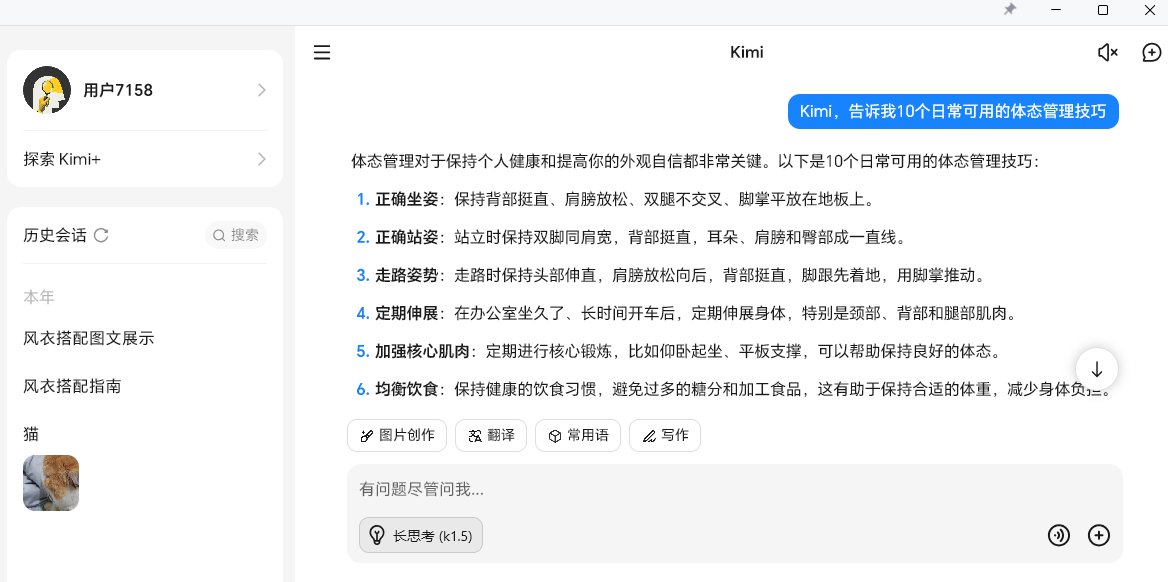
Task: Toggle the mute speaker icon
Action: pos(1108,52)
